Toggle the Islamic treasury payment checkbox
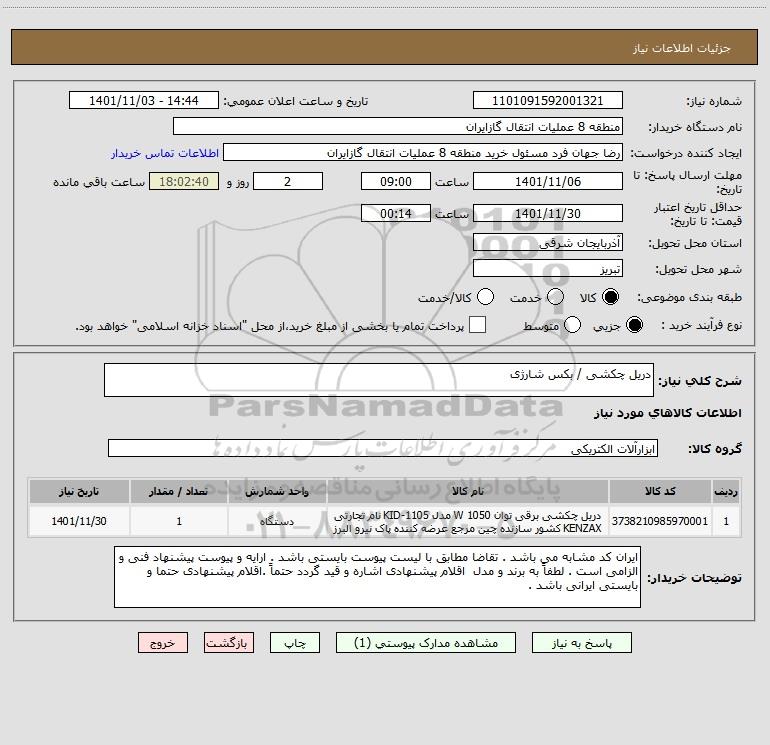Viewport: 770px width, 745px height. click(477, 325)
